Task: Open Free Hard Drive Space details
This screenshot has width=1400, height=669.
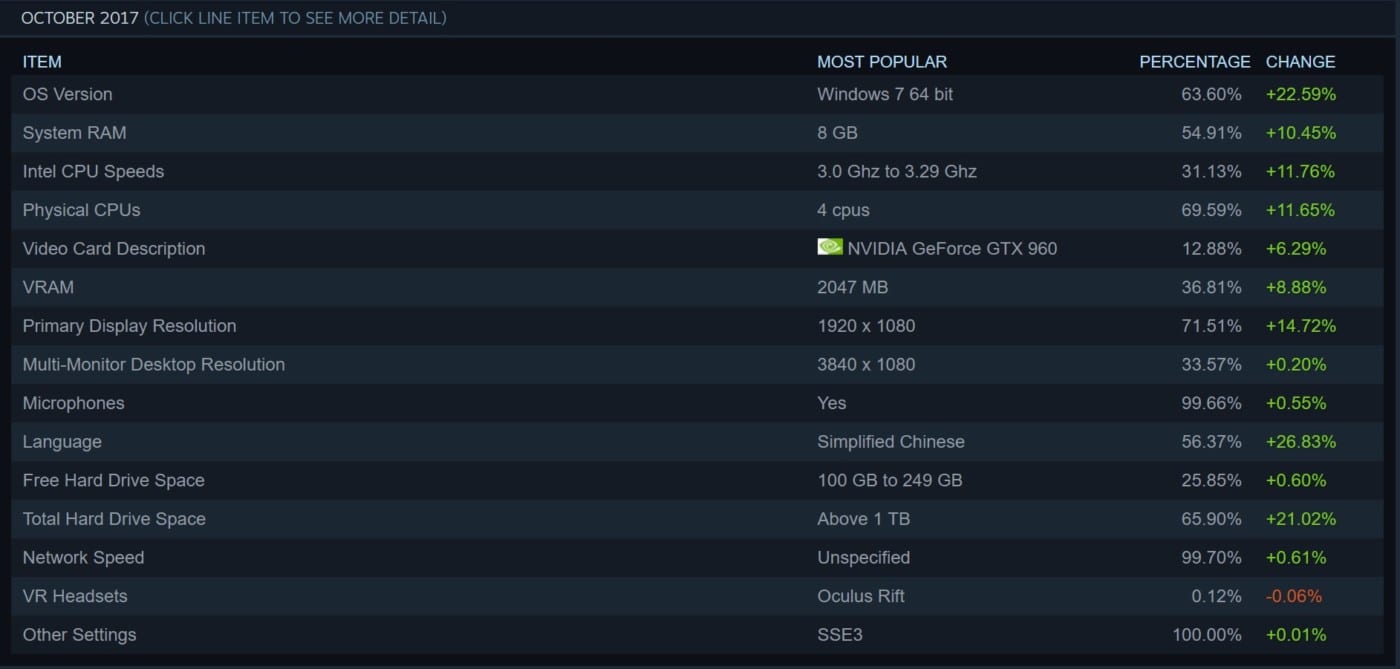Action: [x=114, y=481]
